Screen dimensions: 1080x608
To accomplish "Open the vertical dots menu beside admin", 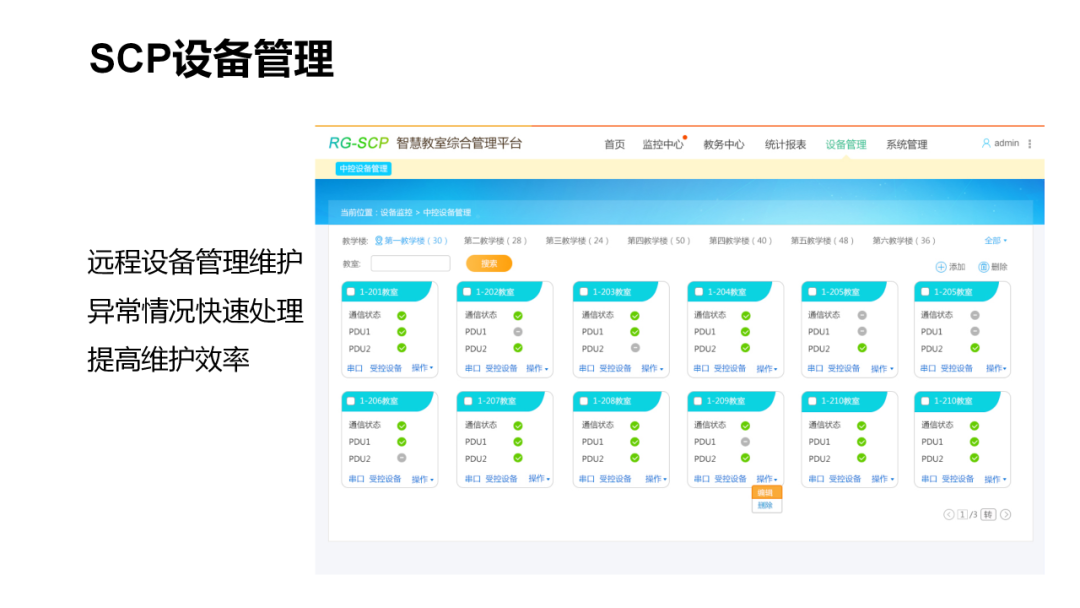I will tap(1030, 144).
